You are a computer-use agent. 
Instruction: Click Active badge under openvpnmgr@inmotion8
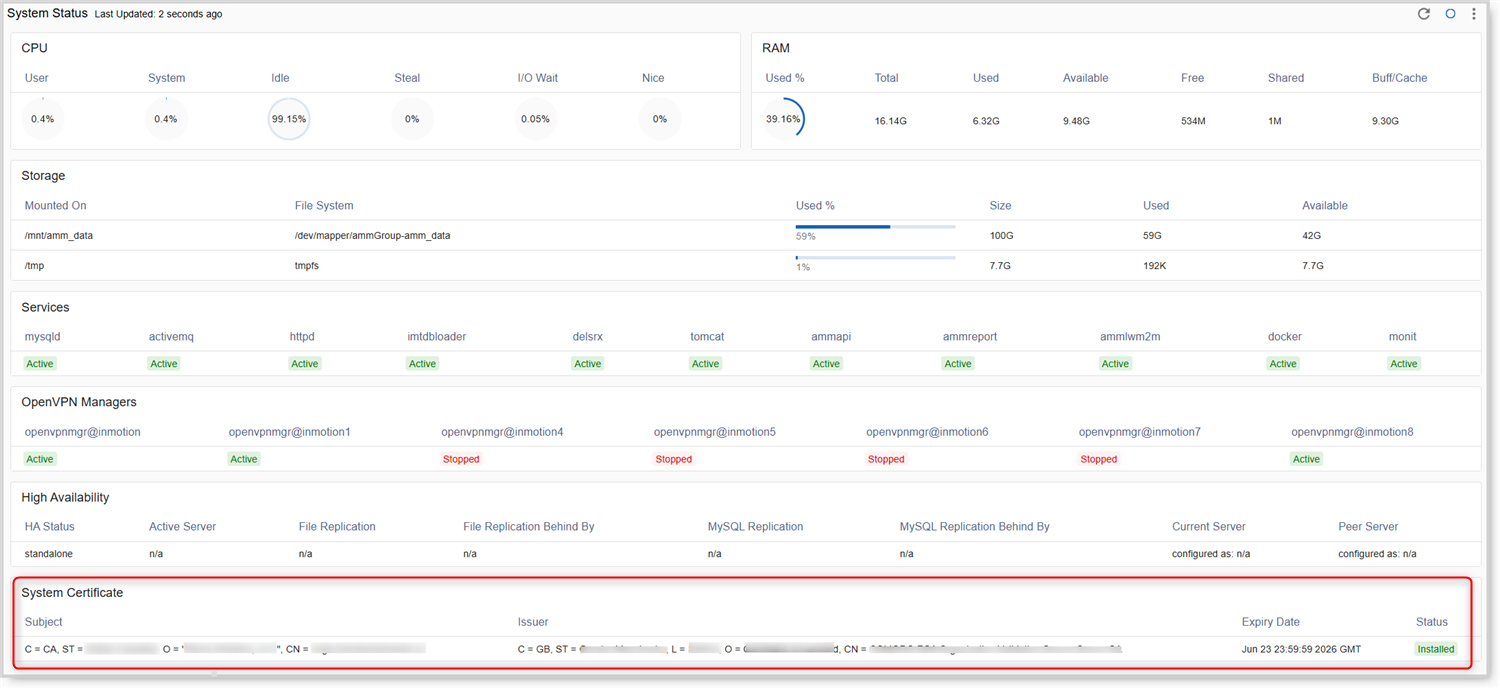(1306, 459)
